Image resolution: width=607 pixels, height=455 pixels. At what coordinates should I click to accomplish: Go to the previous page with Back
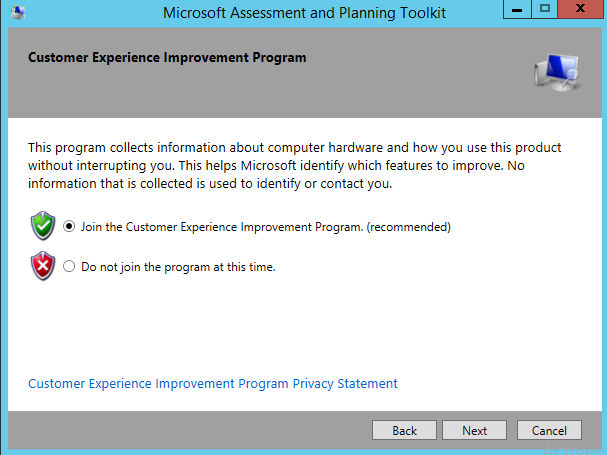click(x=405, y=431)
